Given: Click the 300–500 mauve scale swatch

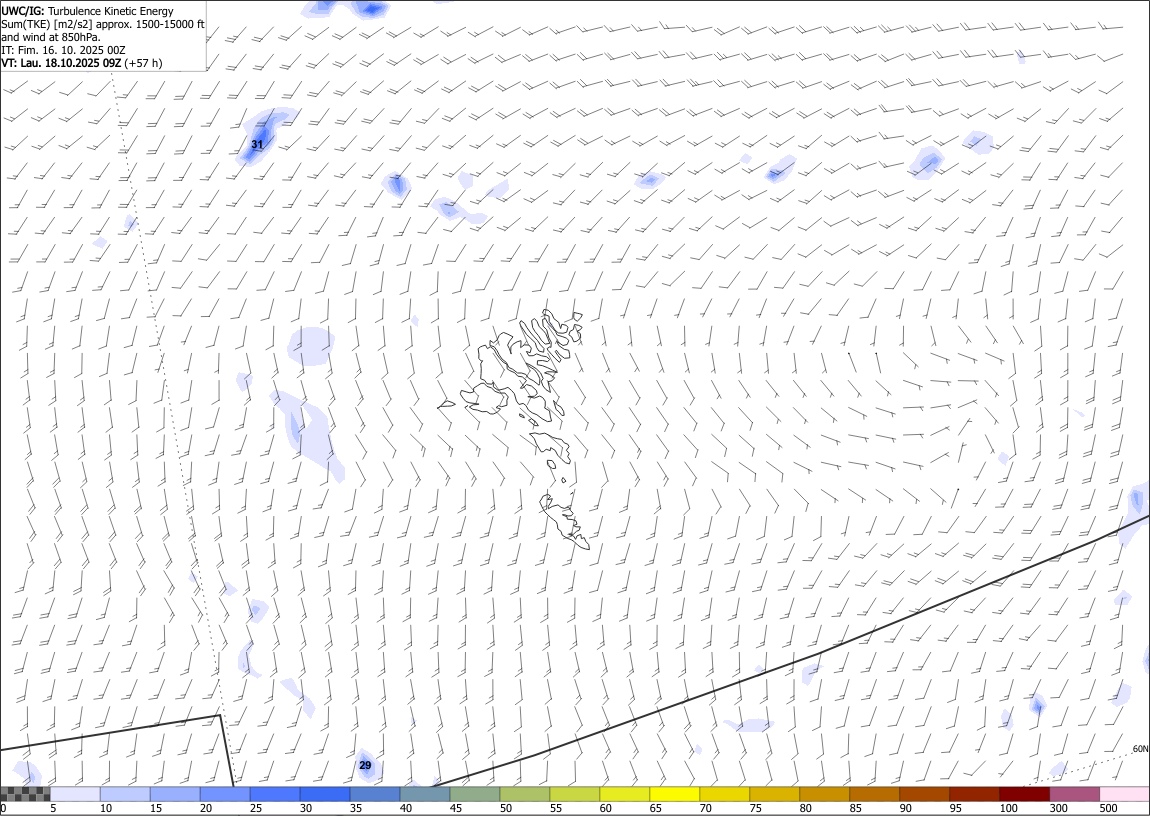Looking at the screenshot, I should [1074, 794].
